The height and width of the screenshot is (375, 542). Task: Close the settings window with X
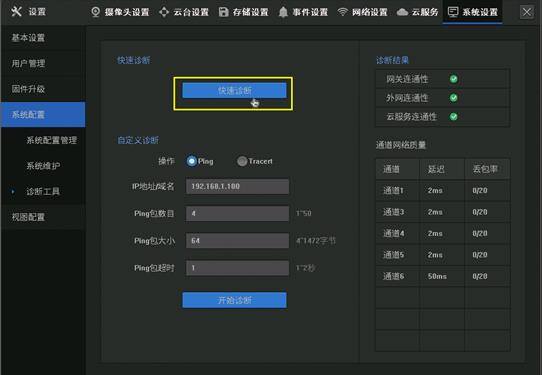[x=527, y=12]
